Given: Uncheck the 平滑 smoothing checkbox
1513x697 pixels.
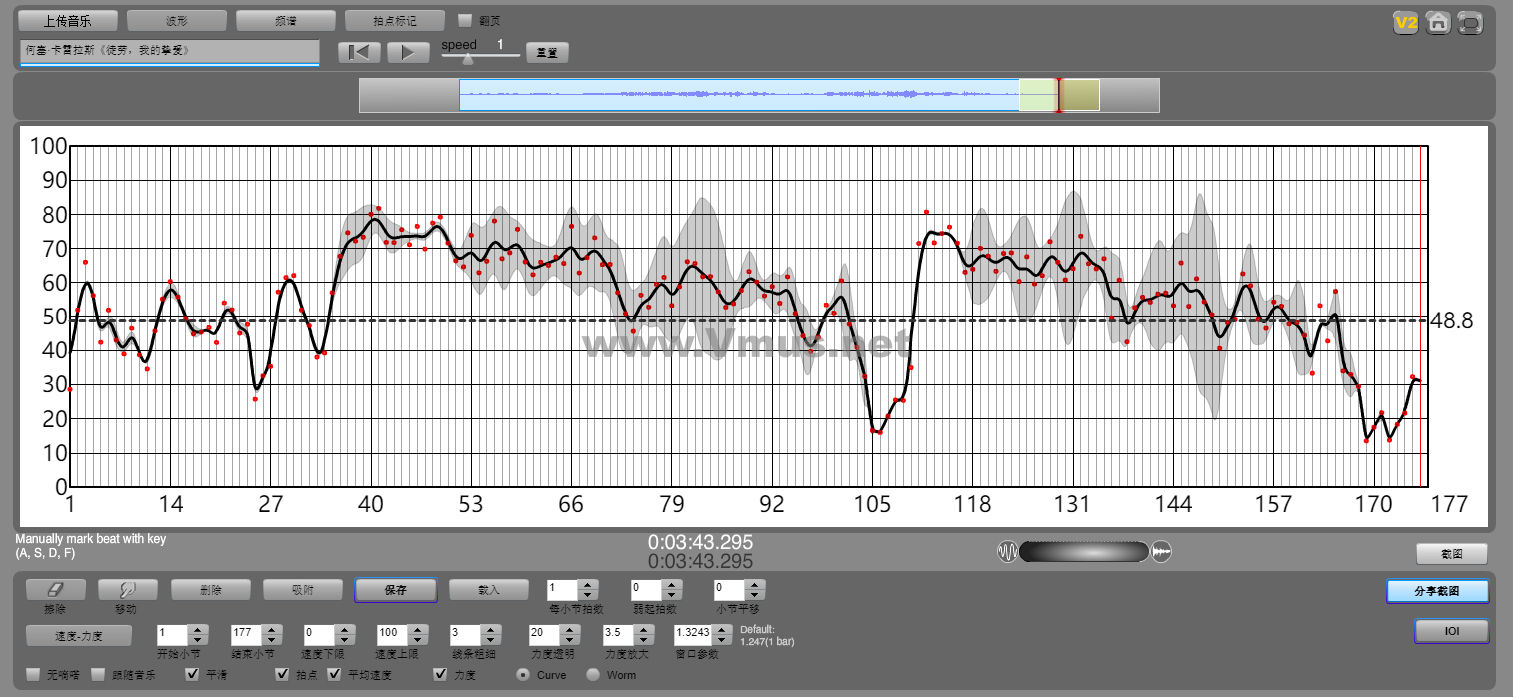Looking at the screenshot, I should point(193,675).
